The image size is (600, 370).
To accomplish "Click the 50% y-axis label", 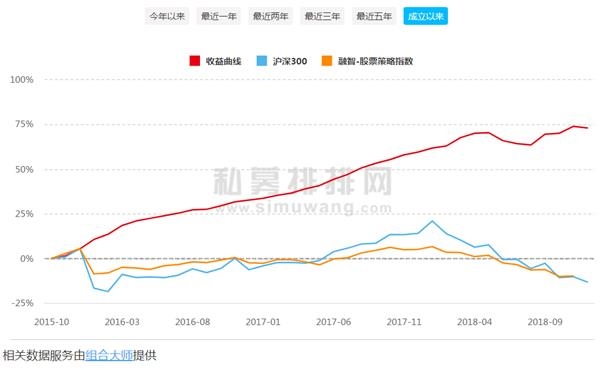I will coord(24,169).
